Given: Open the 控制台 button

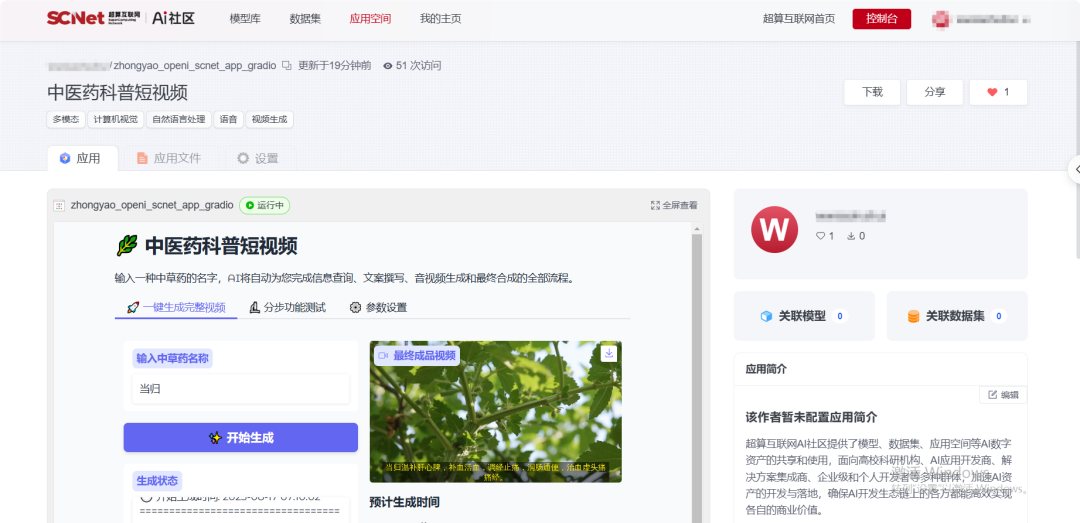Looking at the screenshot, I should 882,19.
